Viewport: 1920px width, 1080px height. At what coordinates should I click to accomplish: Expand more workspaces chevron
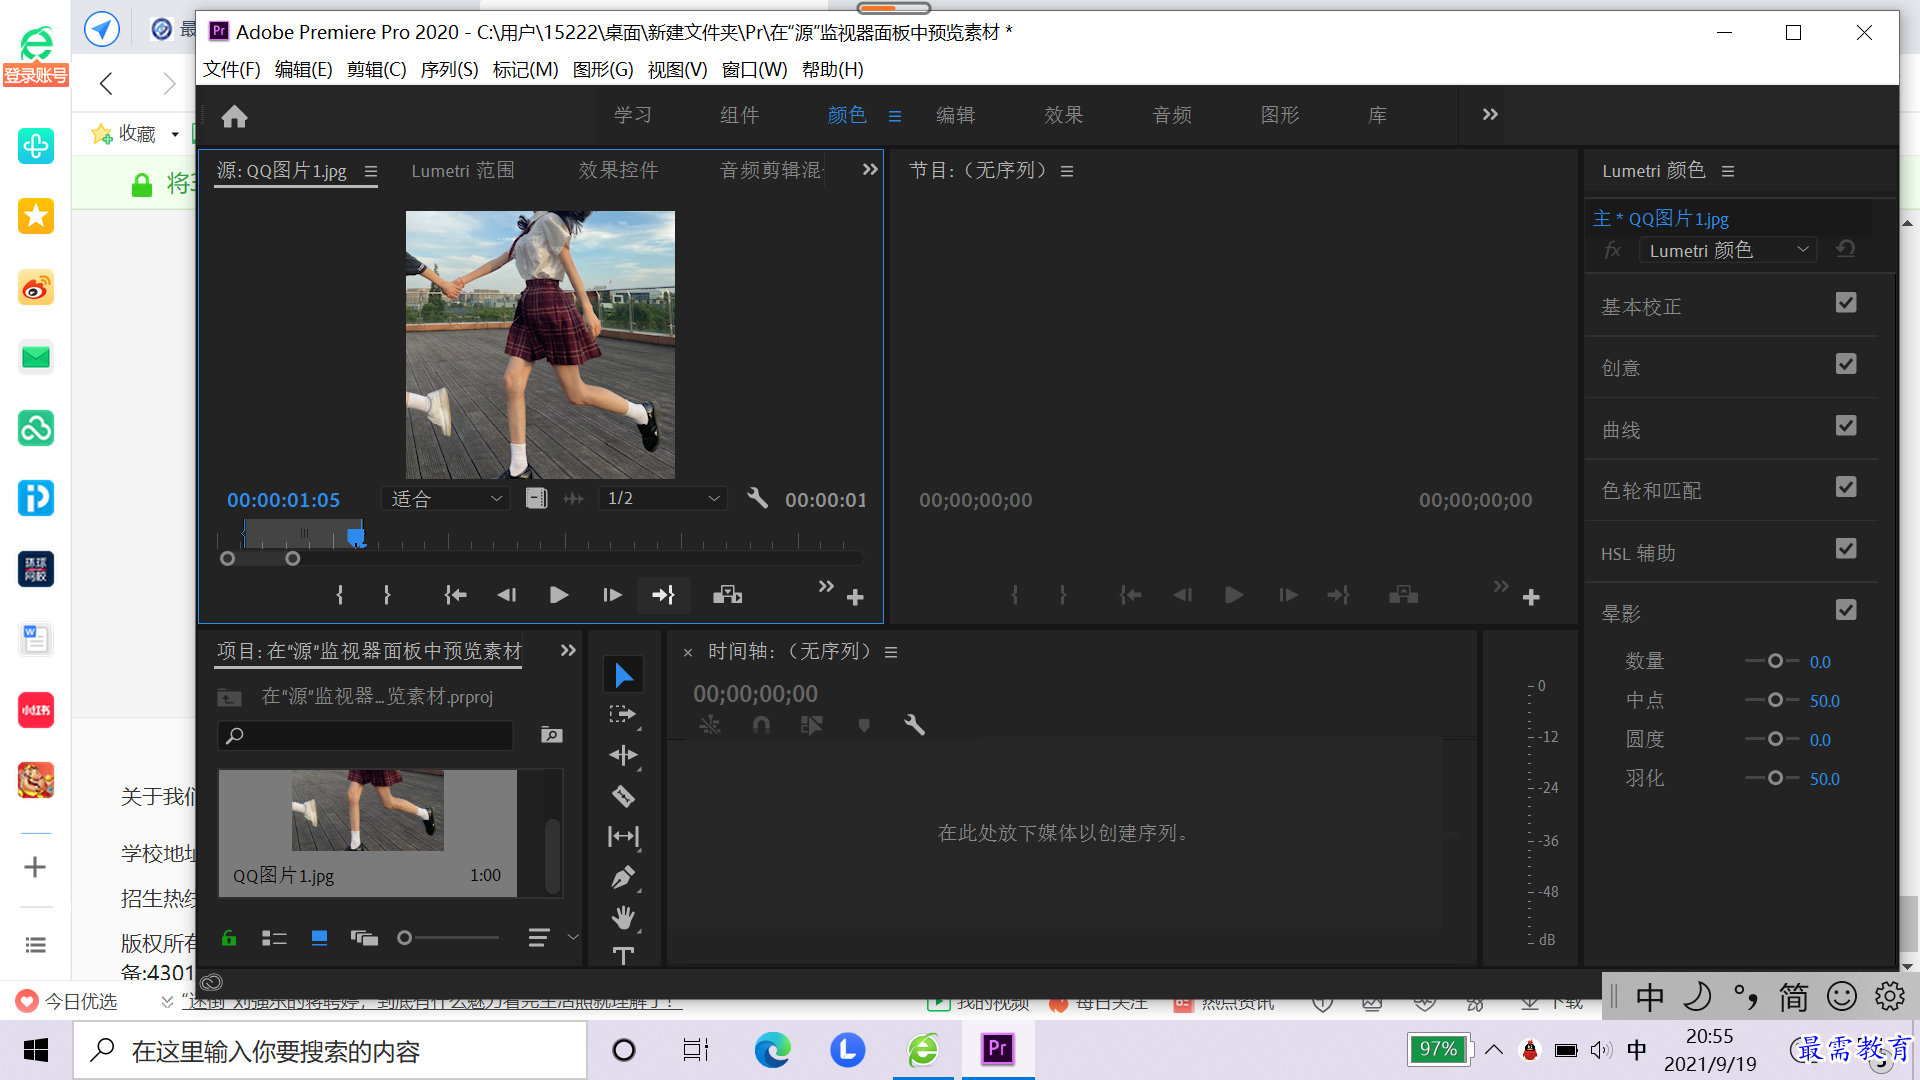1490,115
